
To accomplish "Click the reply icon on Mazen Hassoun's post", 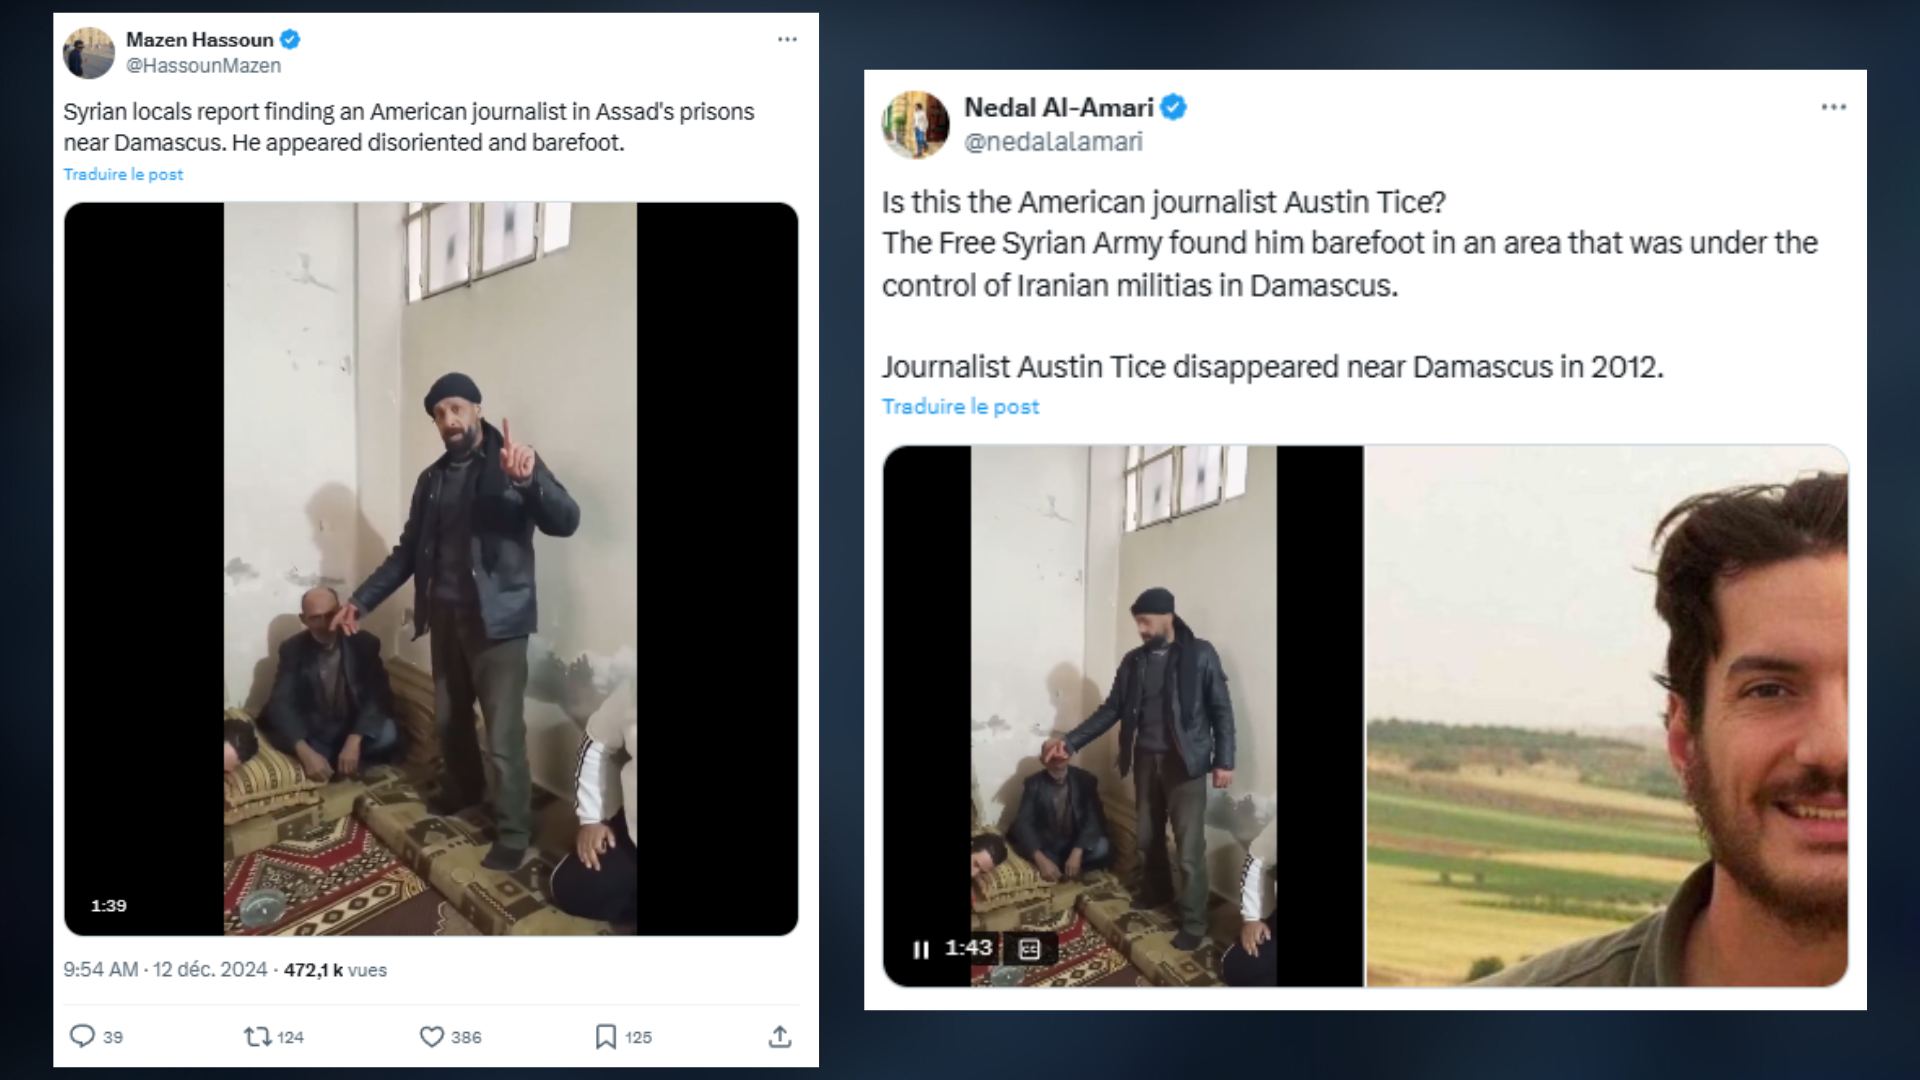I will [82, 1036].
